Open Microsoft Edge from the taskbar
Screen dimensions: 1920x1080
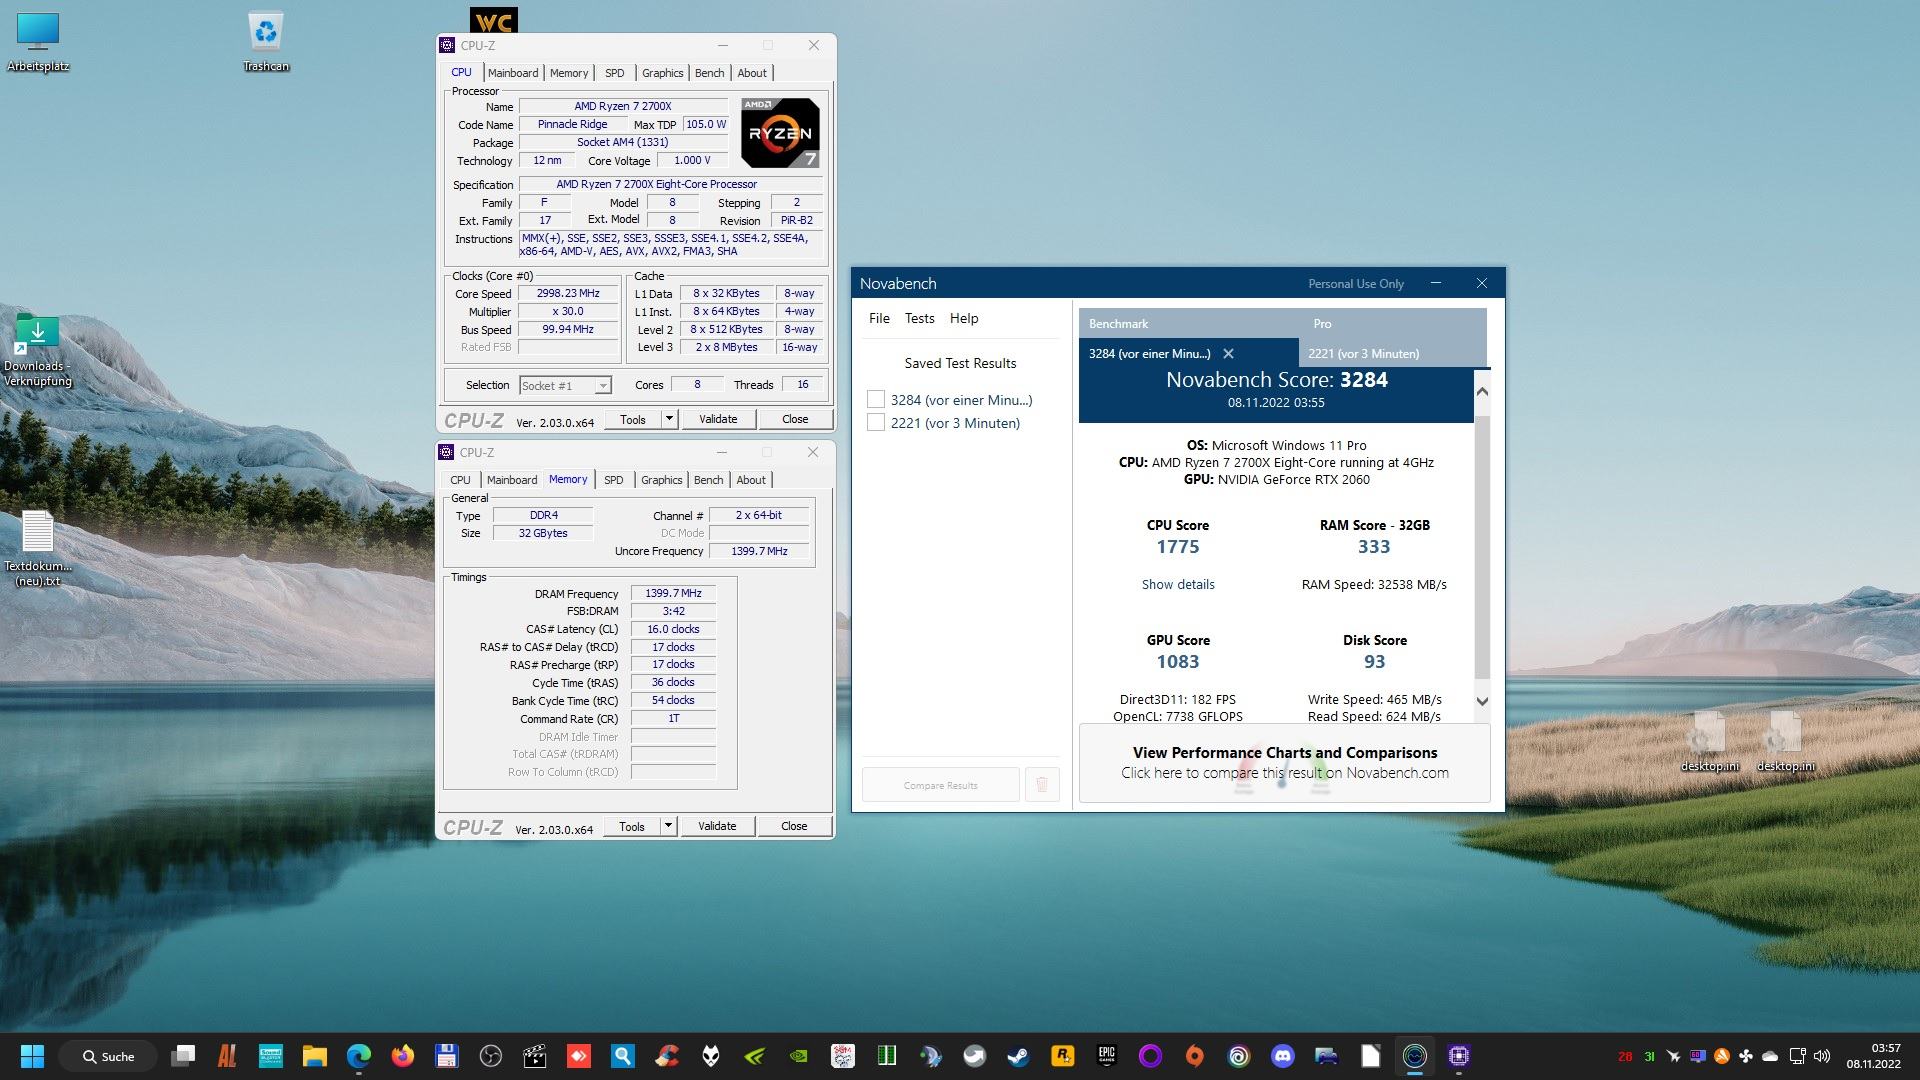359,1056
